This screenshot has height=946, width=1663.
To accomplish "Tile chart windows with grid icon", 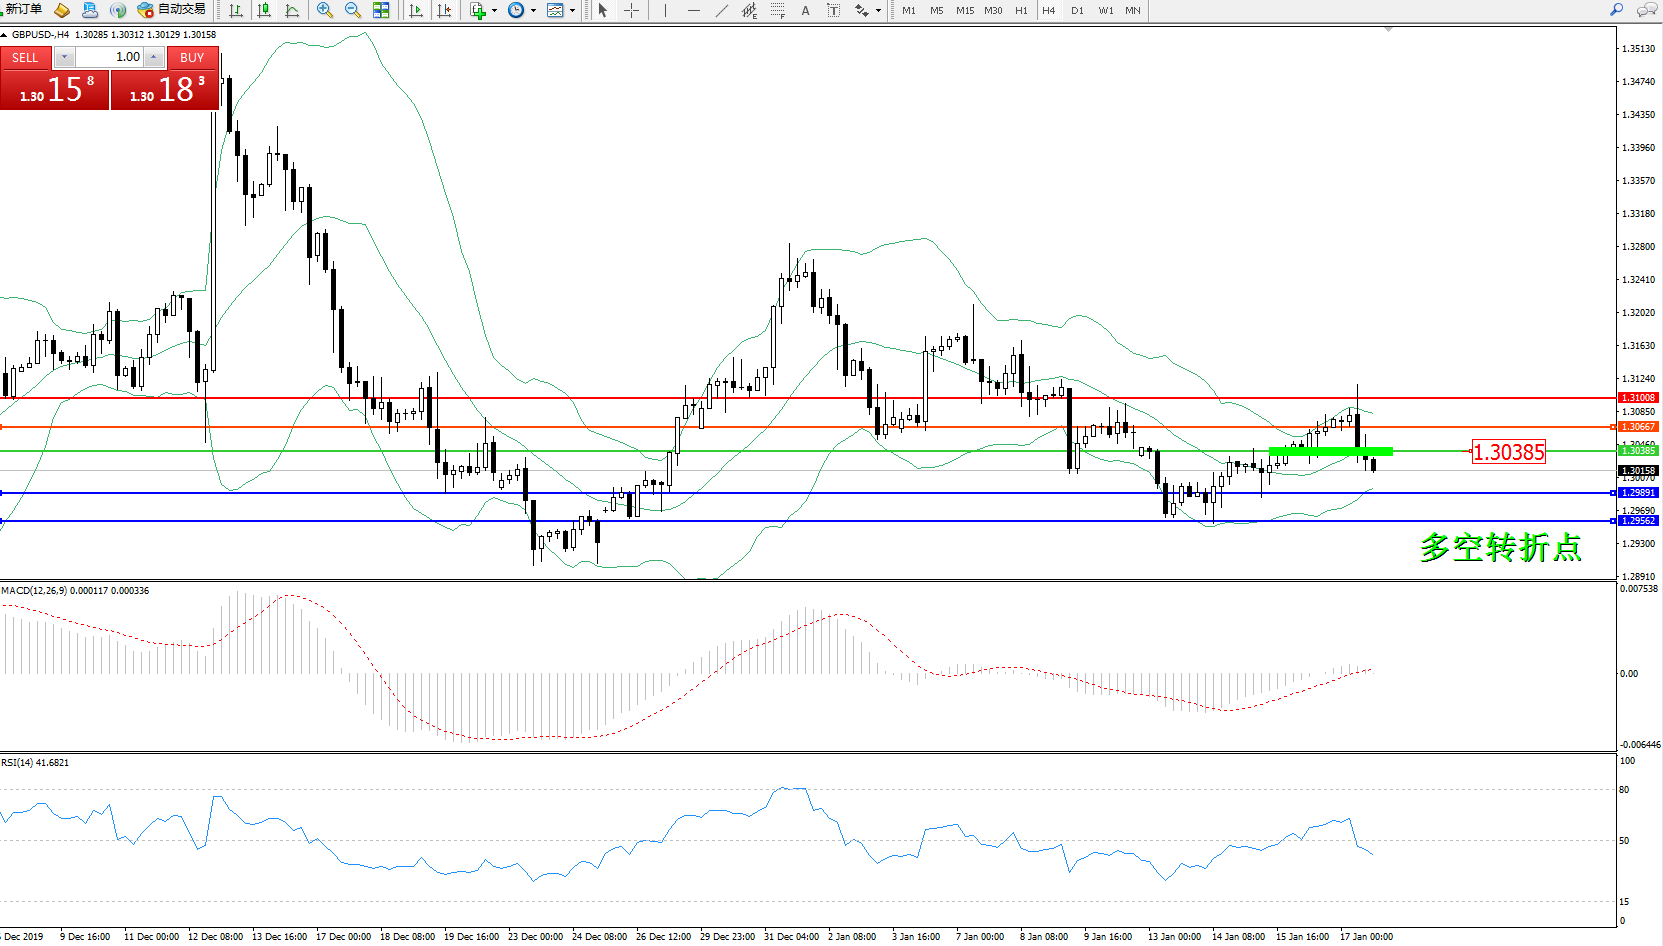I will [381, 10].
